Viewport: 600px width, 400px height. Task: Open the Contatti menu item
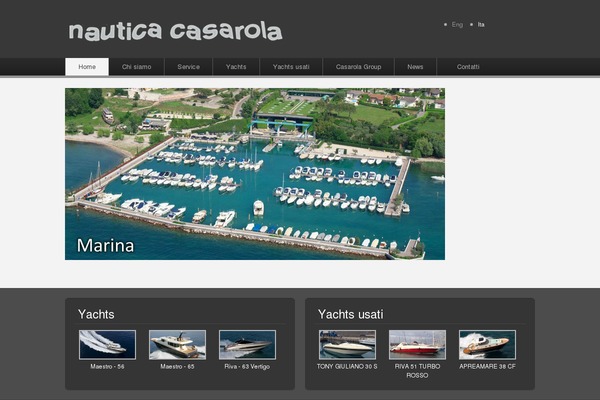click(468, 67)
